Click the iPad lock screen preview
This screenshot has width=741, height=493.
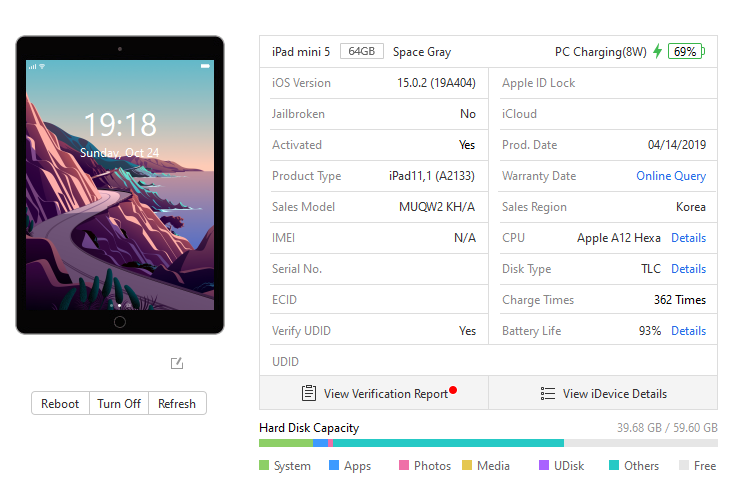pyautogui.click(x=120, y=185)
